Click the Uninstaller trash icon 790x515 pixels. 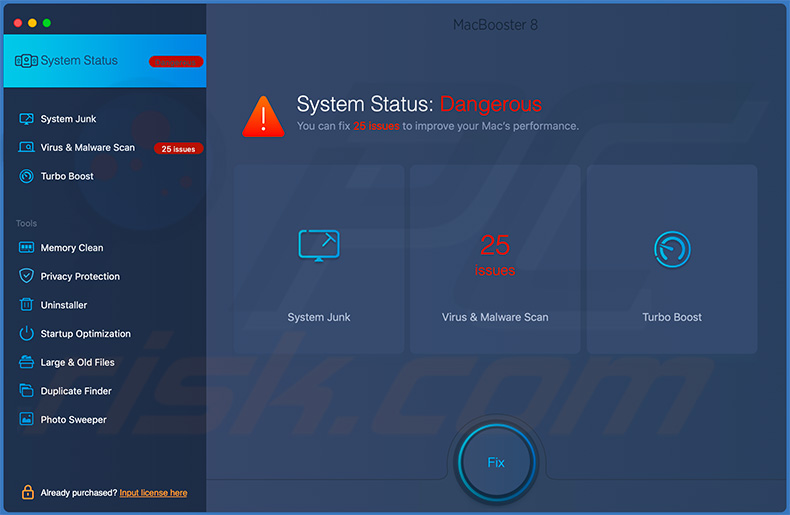26,304
